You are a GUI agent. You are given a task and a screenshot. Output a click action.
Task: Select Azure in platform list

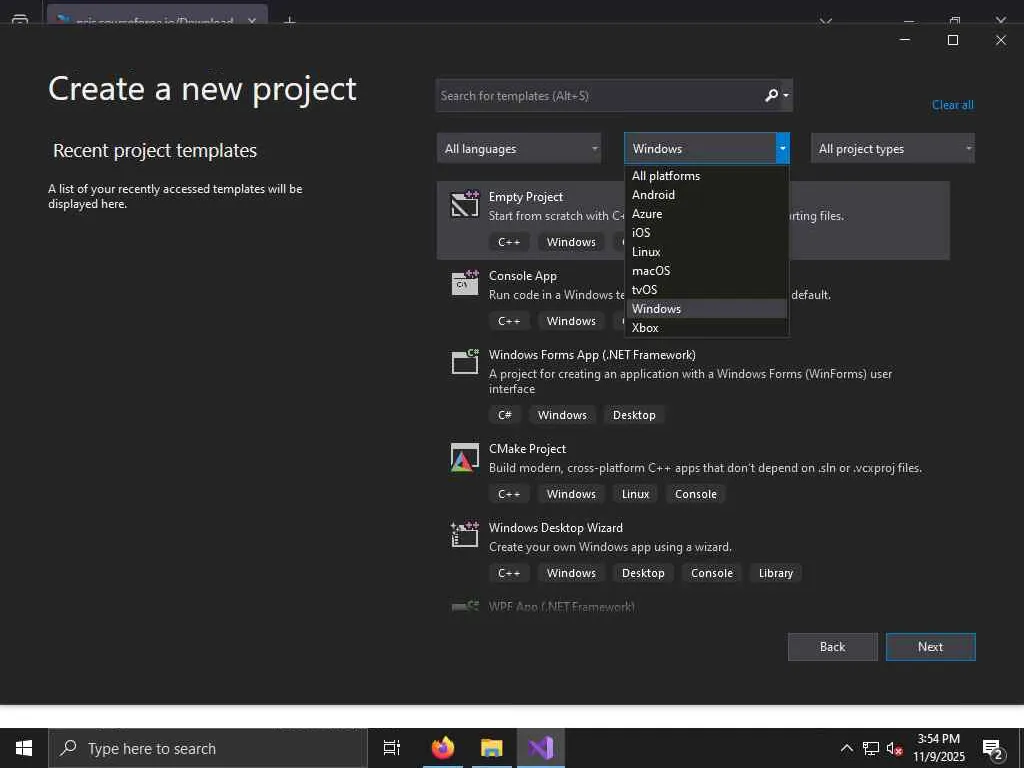(x=707, y=214)
